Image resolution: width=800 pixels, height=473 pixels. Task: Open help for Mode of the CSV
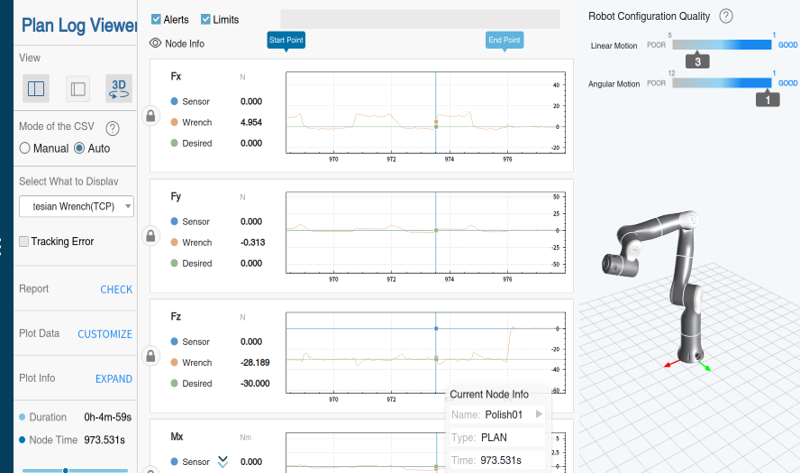(113, 128)
